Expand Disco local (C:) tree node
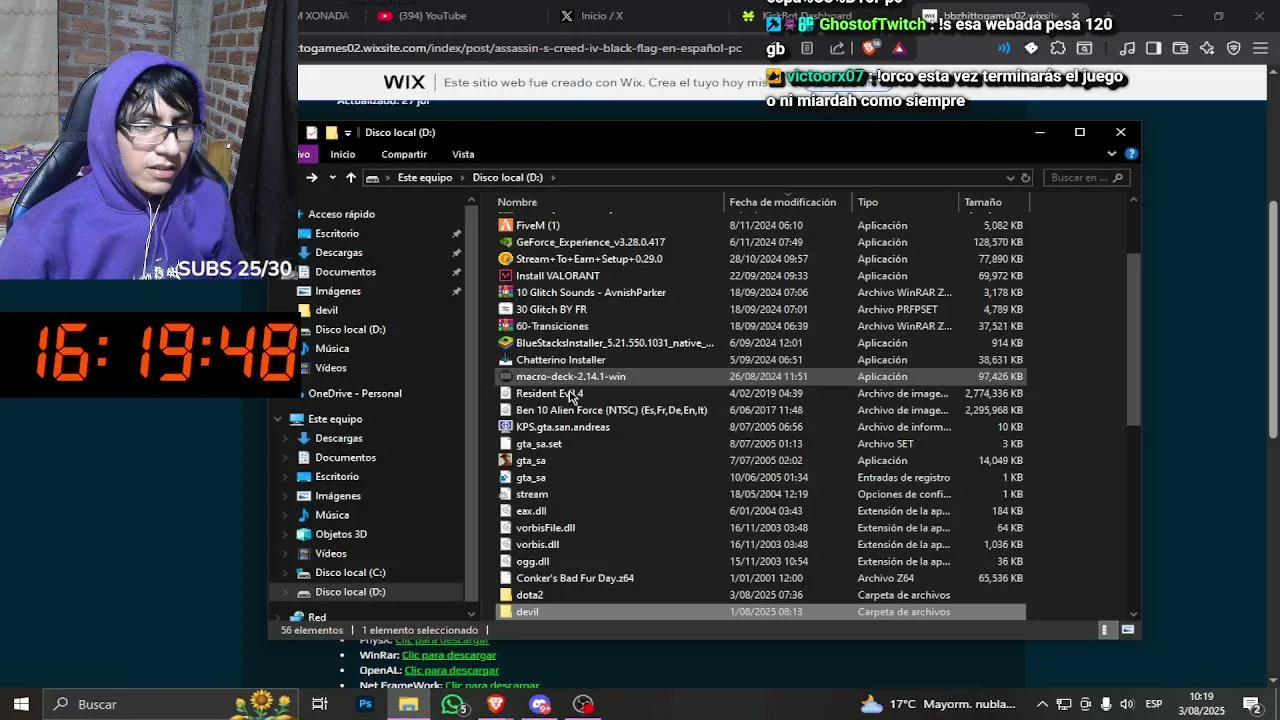The width and height of the screenshot is (1280, 720). [285, 572]
